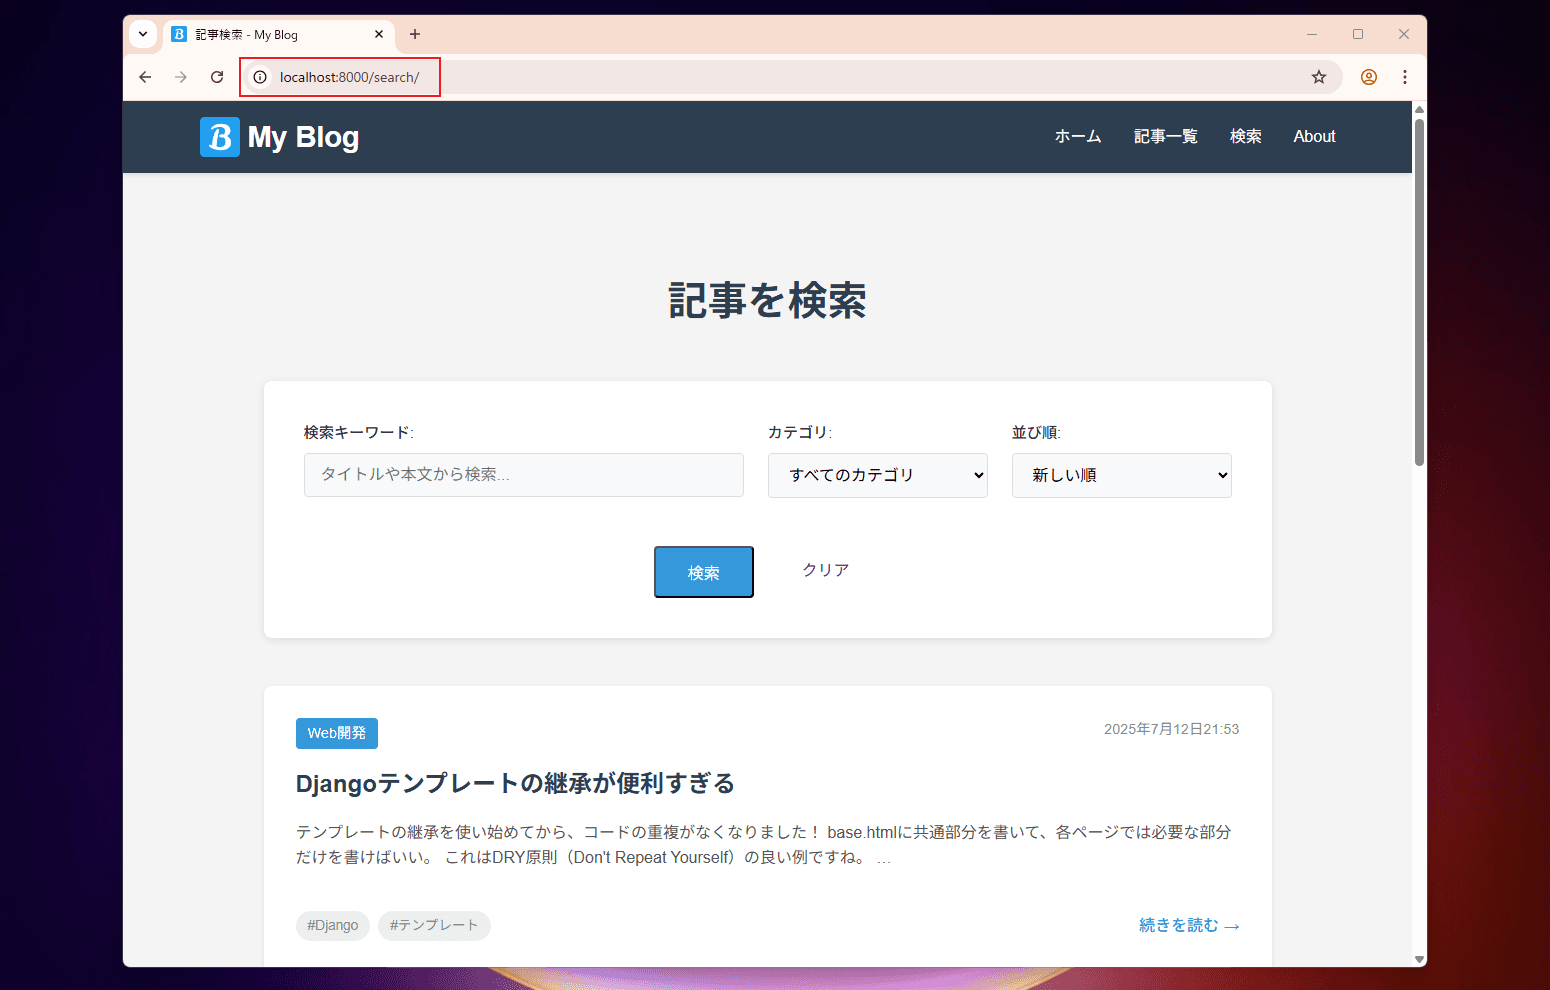Image resolution: width=1550 pixels, height=990 pixels.
Task: Click 続きを読む → link
Action: (1190, 925)
